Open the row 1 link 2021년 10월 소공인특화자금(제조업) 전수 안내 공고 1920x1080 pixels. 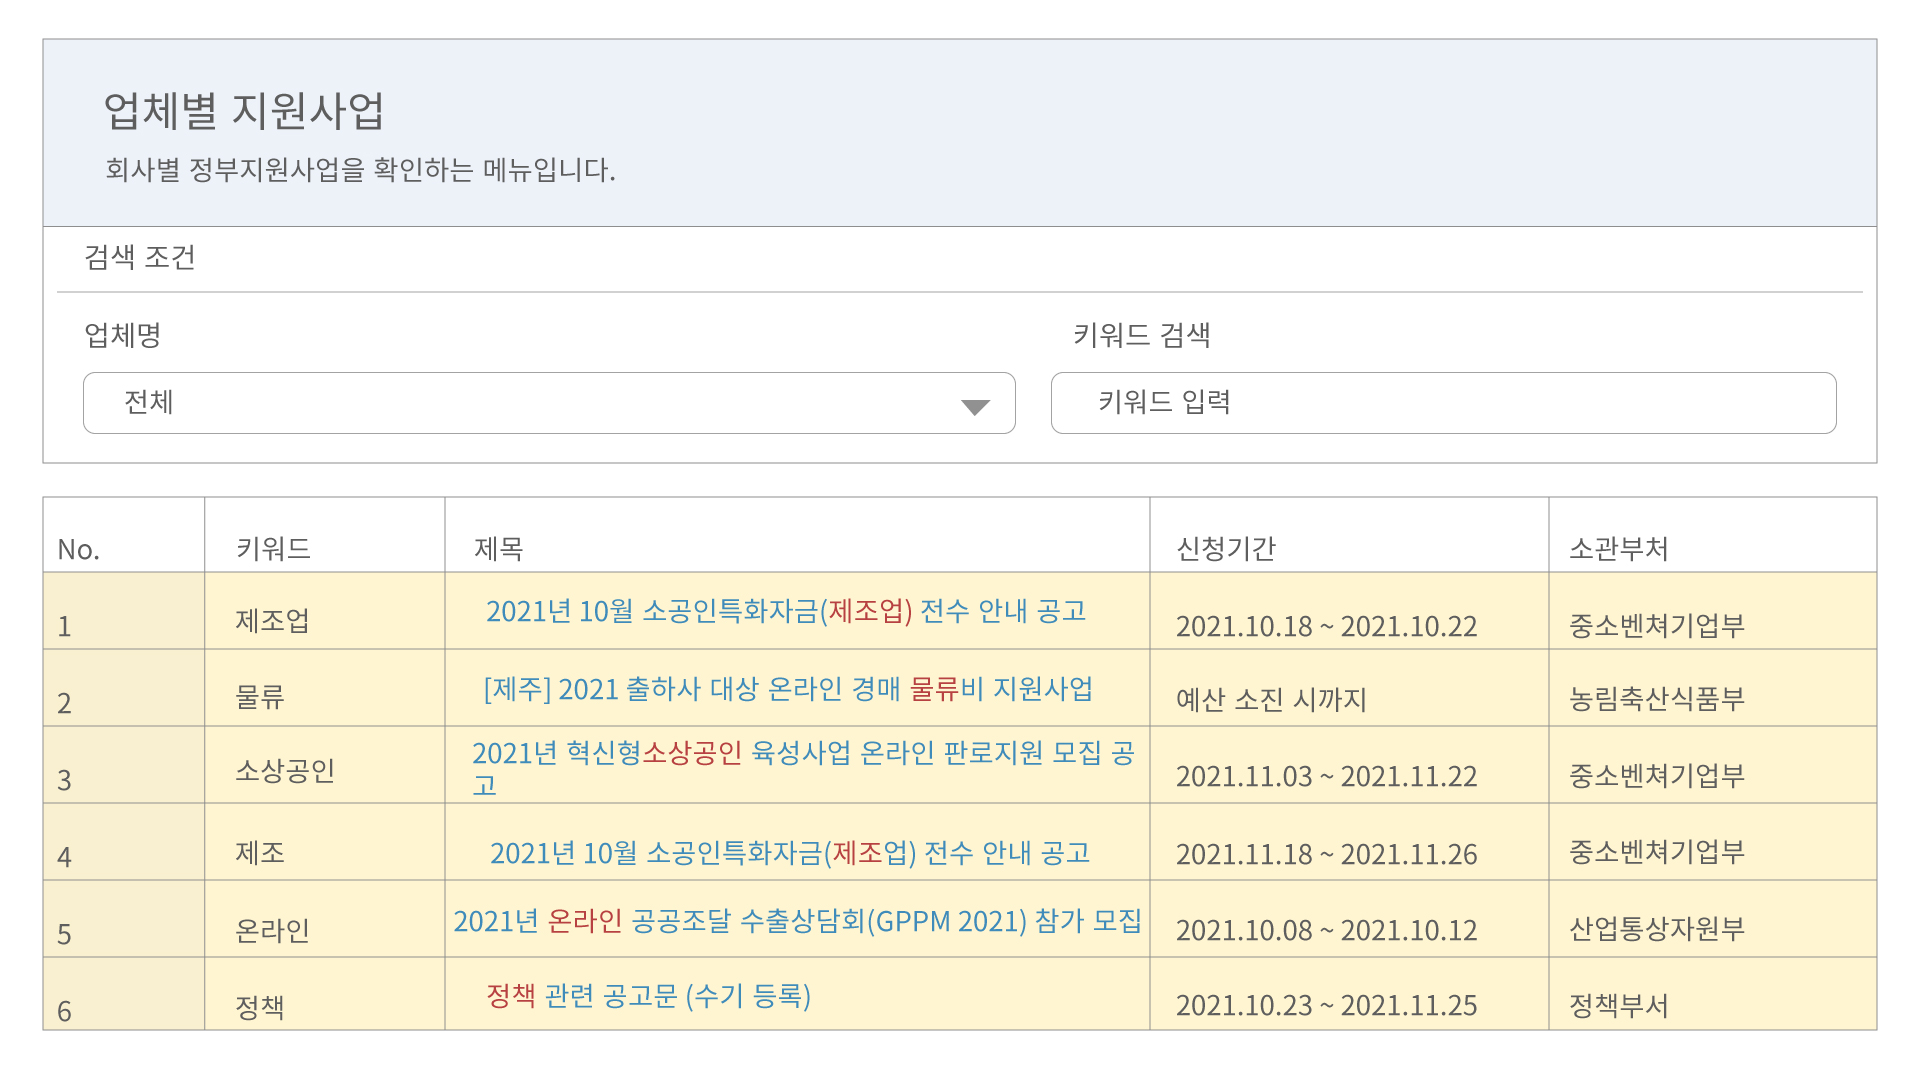[x=786, y=611]
